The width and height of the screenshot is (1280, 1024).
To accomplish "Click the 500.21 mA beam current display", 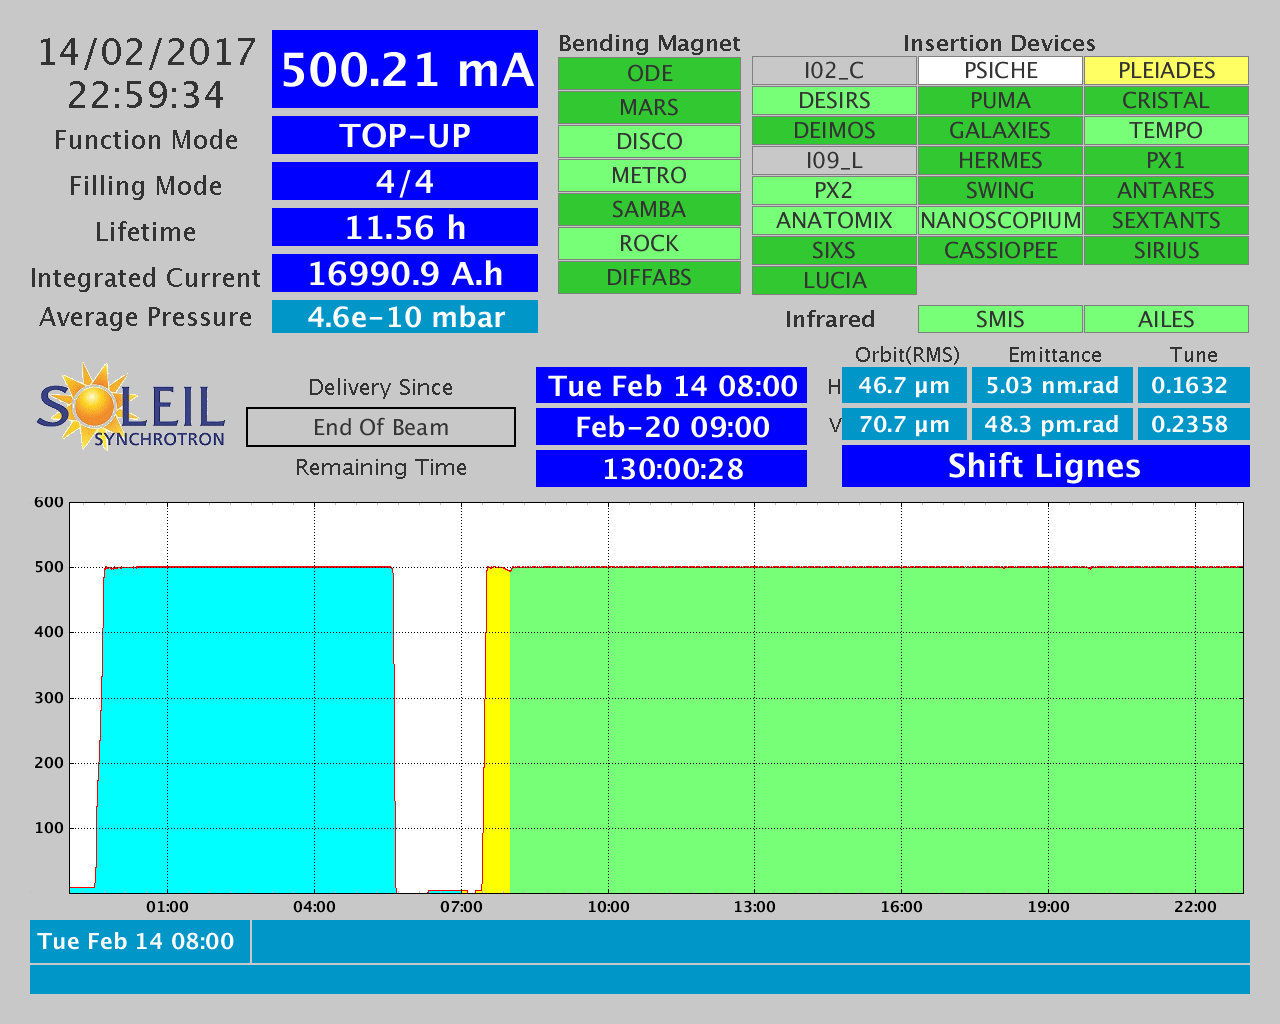I will [405, 70].
